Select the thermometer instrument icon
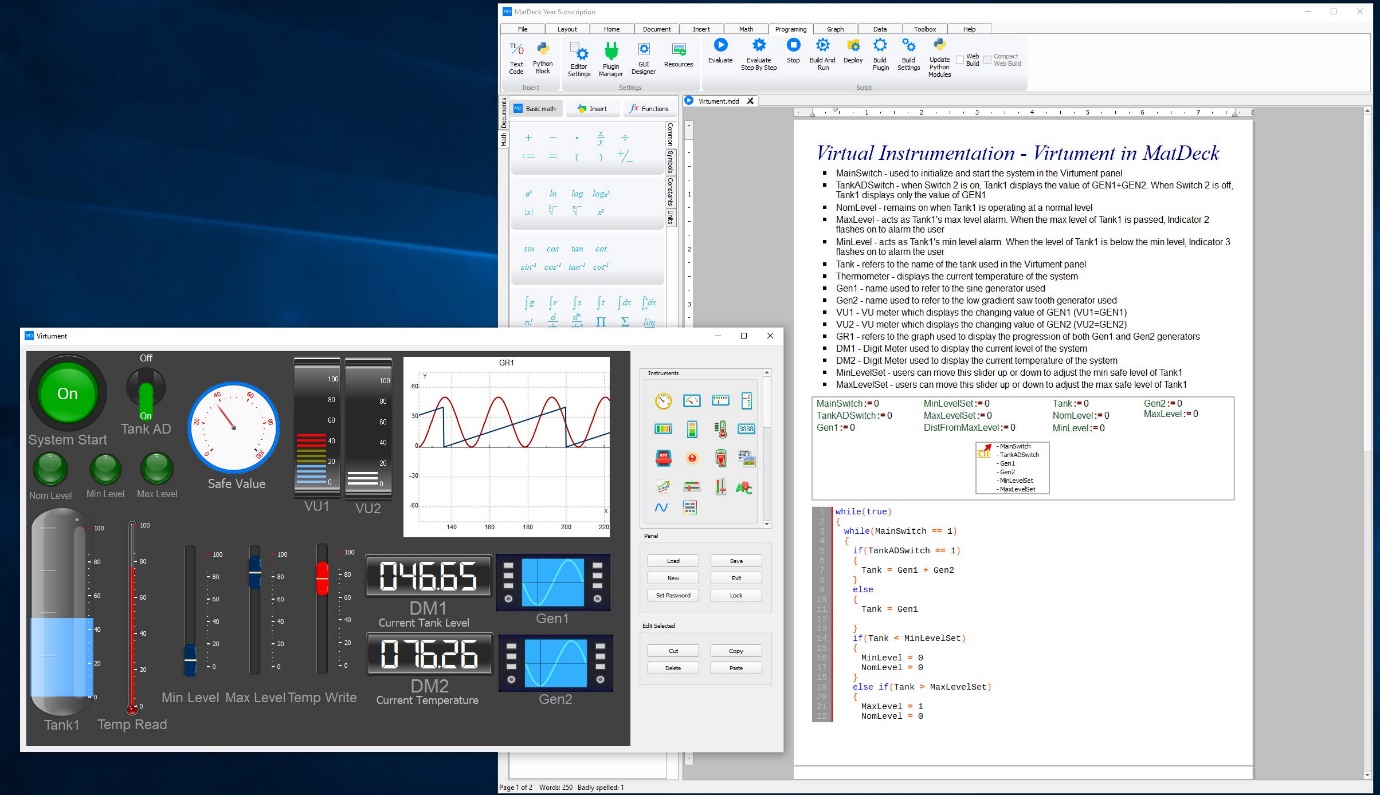 point(720,430)
